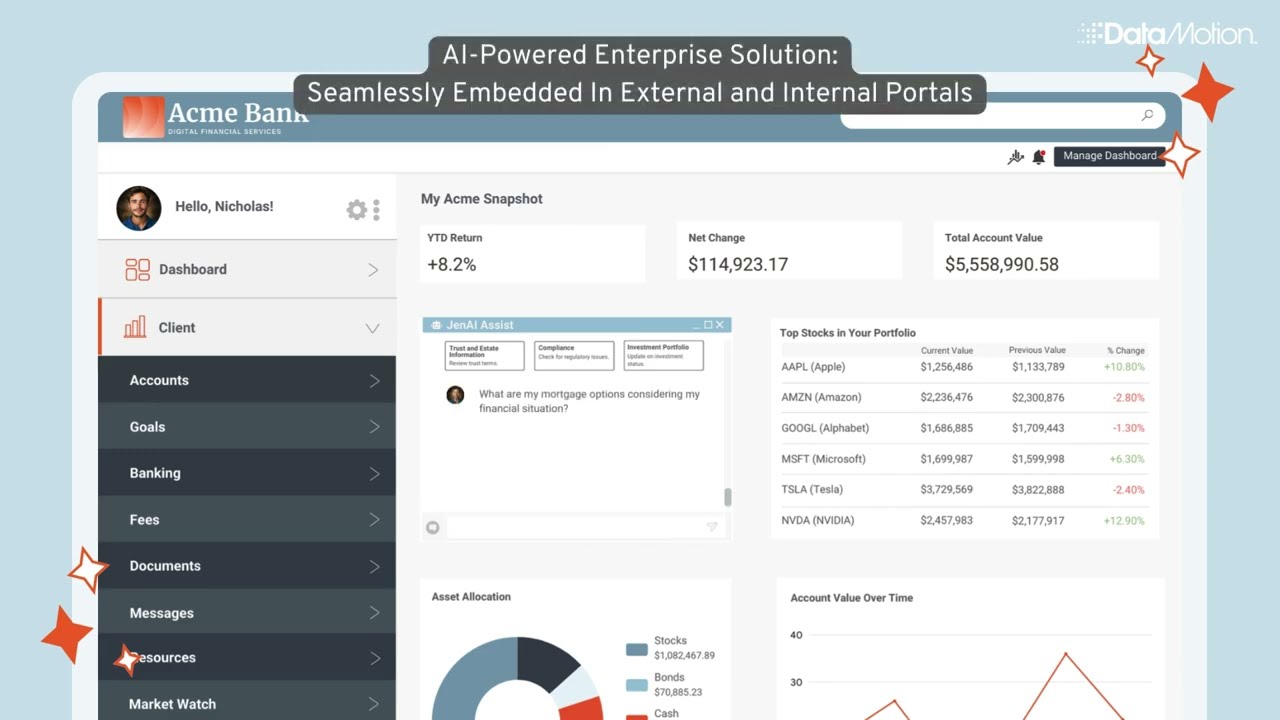This screenshot has width=1280, height=720.
Task: Open the Accounts submenu item
Action: coord(247,380)
